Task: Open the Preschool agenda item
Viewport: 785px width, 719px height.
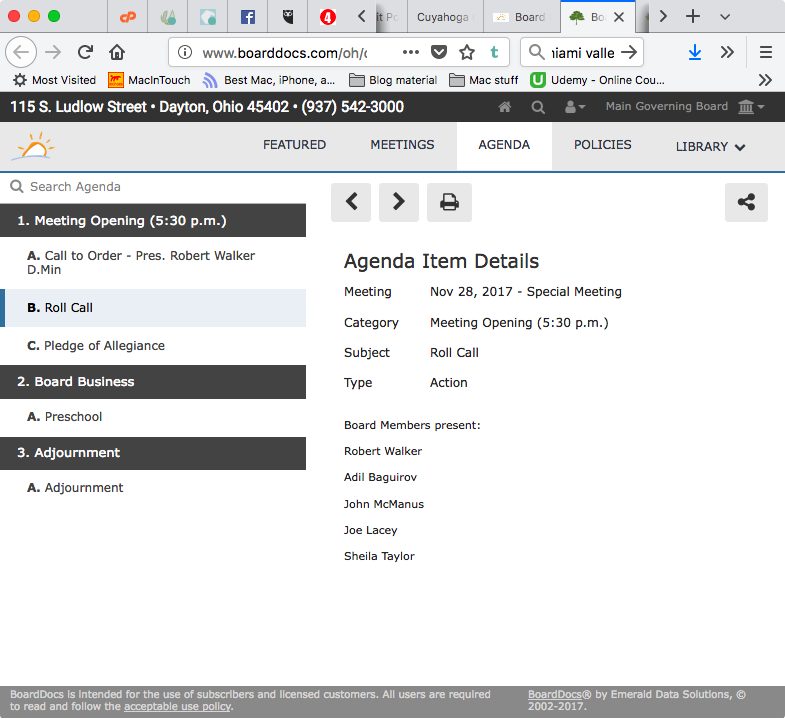Action: [x=73, y=417]
